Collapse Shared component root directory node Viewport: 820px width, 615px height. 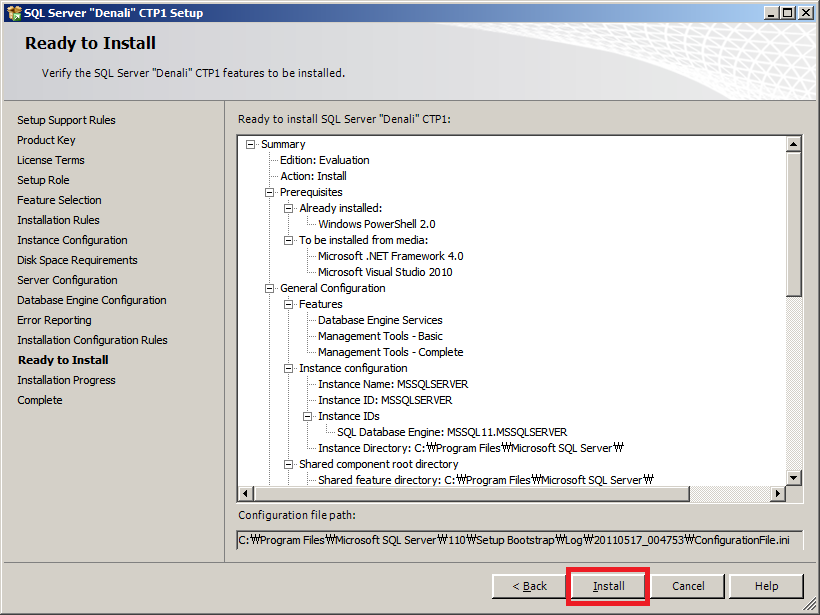point(288,464)
